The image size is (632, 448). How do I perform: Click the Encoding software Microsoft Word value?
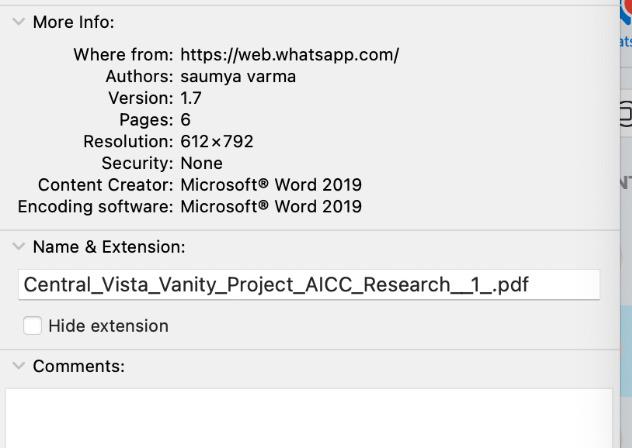[271, 207]
